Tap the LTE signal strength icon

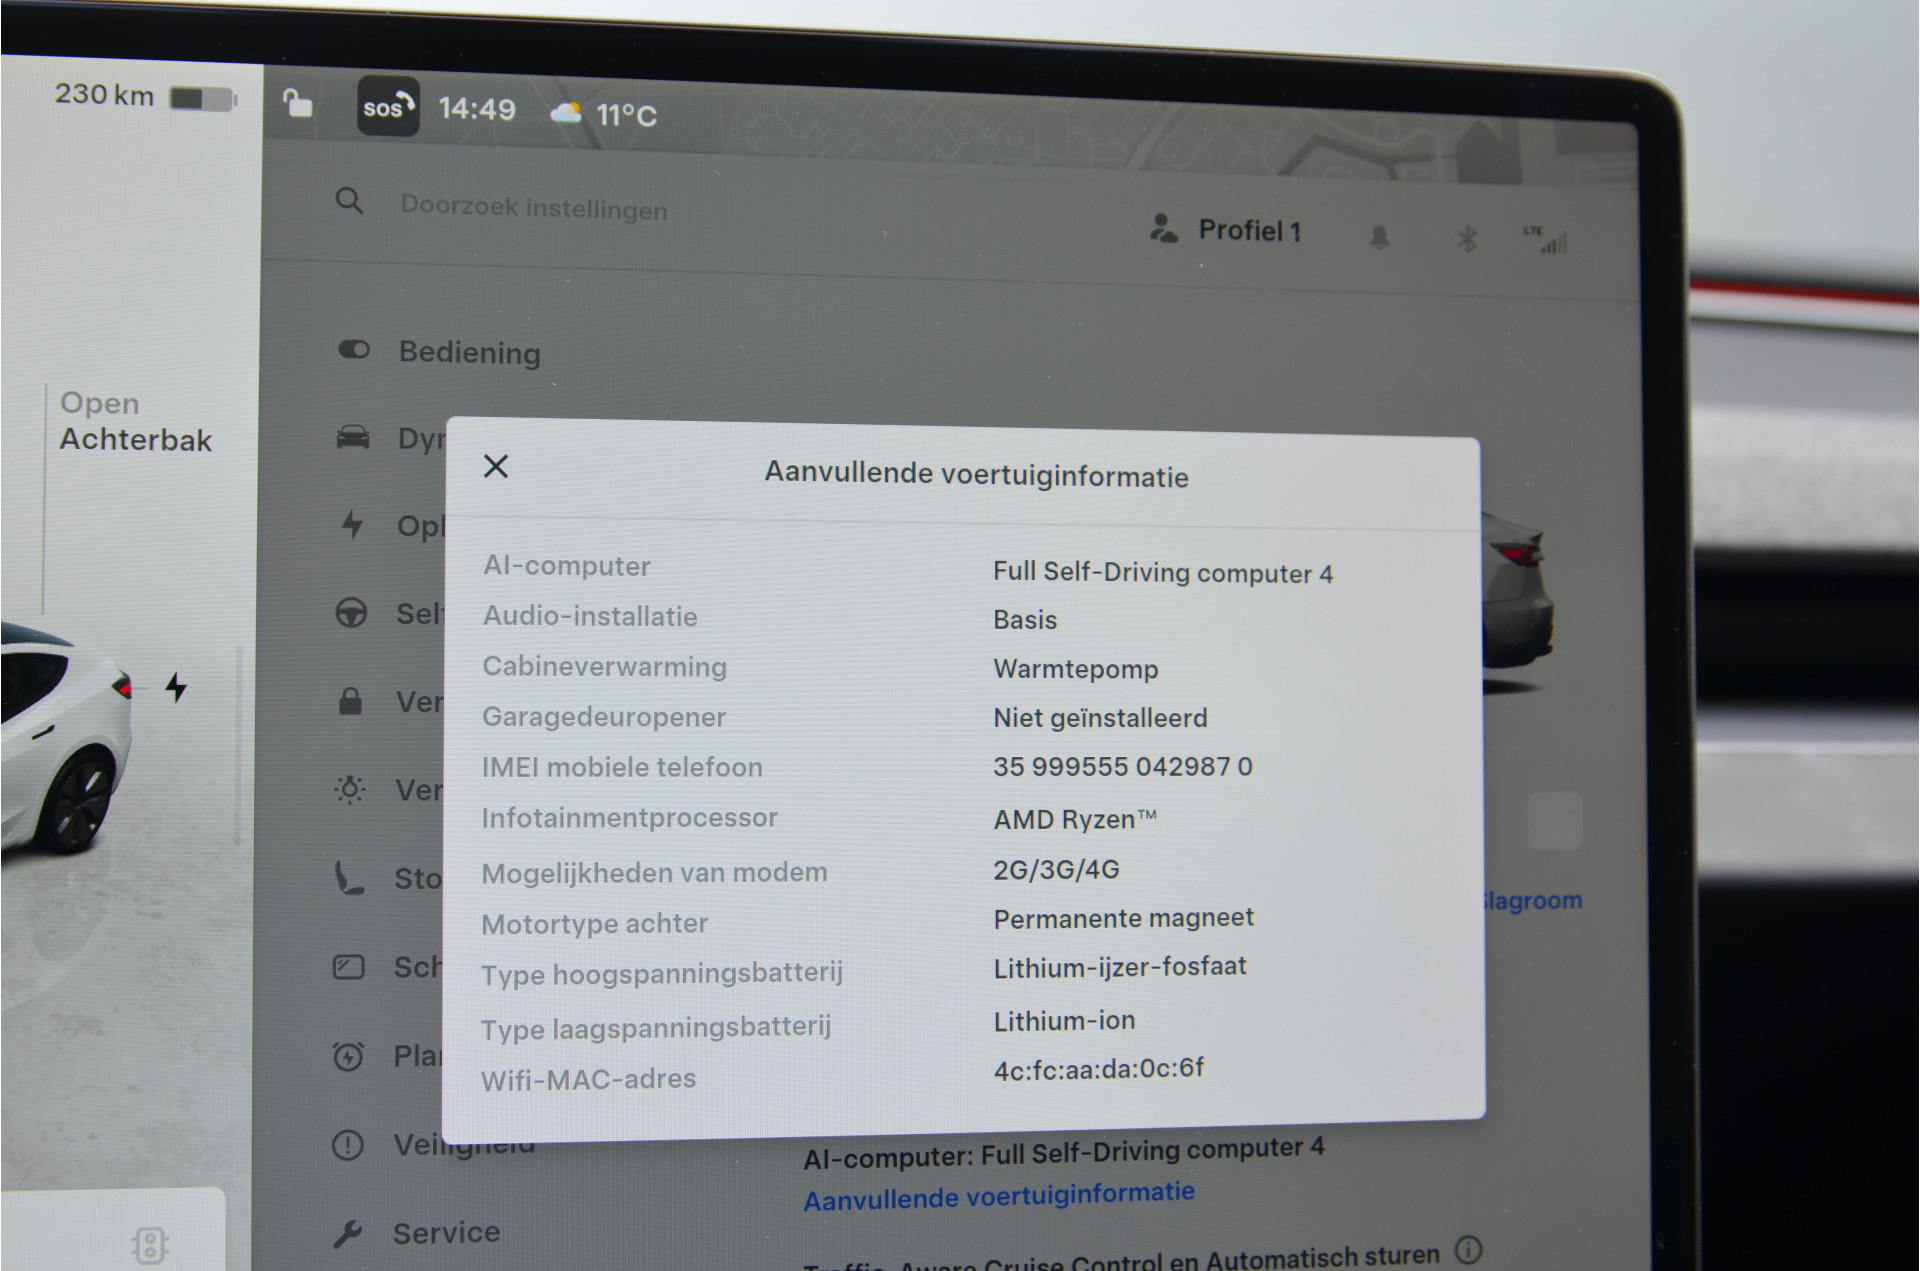pos(1546,240)
